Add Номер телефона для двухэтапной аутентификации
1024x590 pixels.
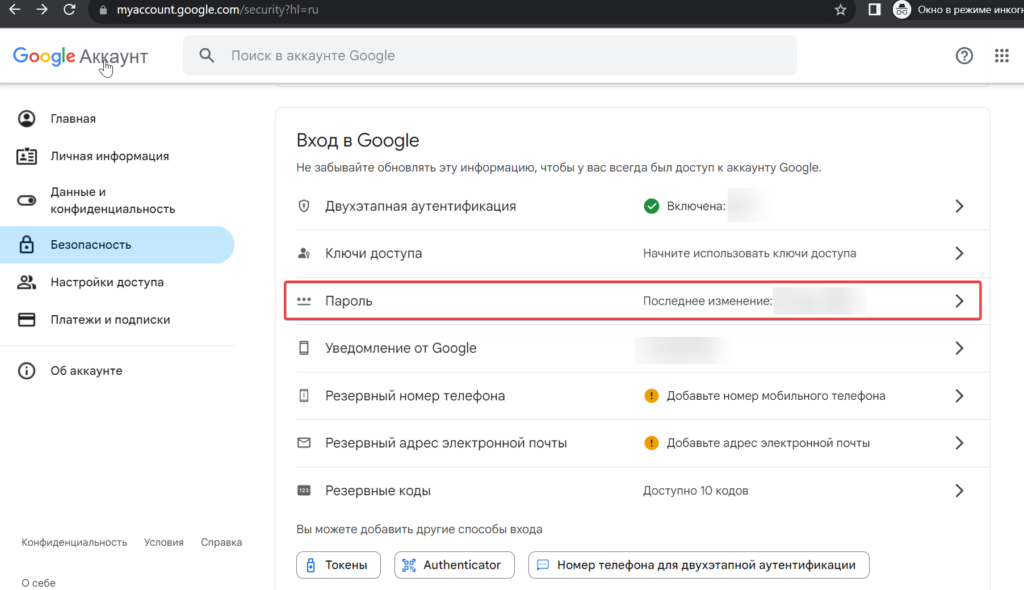point(699,565)
